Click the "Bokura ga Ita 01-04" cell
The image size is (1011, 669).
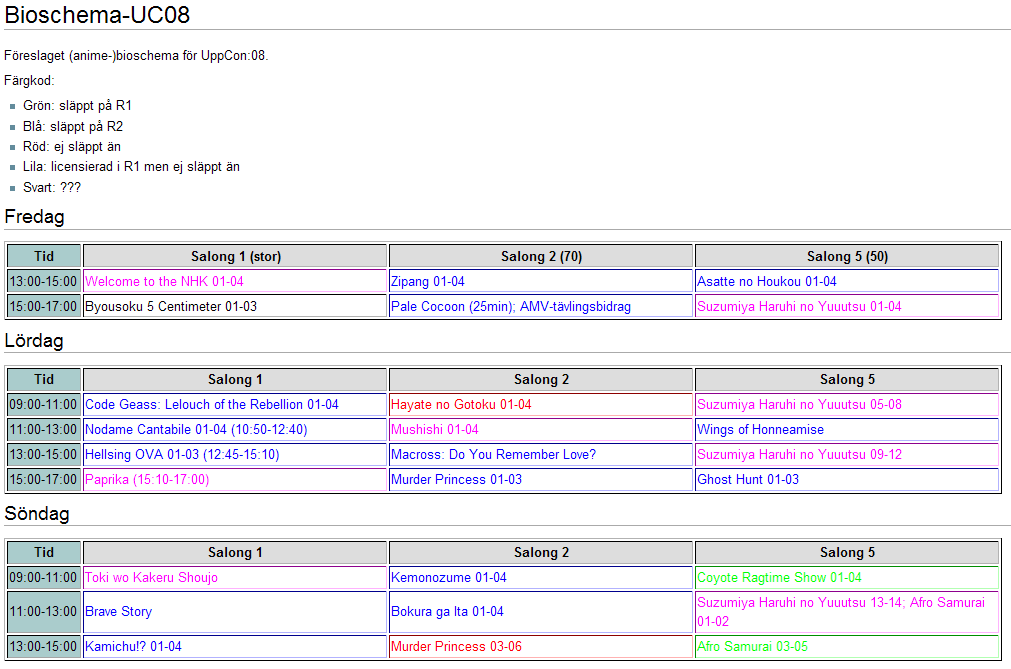pyautogui.click(x=541, y=612)
